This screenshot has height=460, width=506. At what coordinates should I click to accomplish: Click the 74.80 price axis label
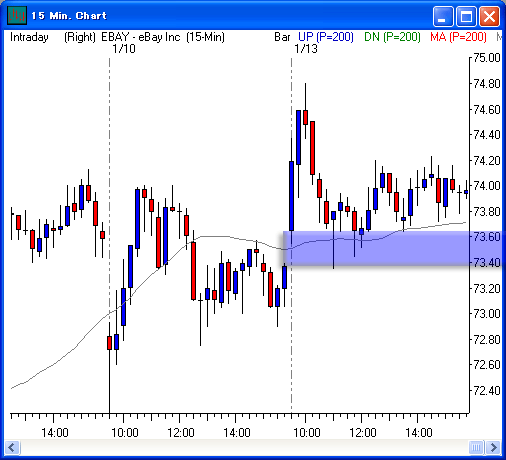[x=487, y=83]
